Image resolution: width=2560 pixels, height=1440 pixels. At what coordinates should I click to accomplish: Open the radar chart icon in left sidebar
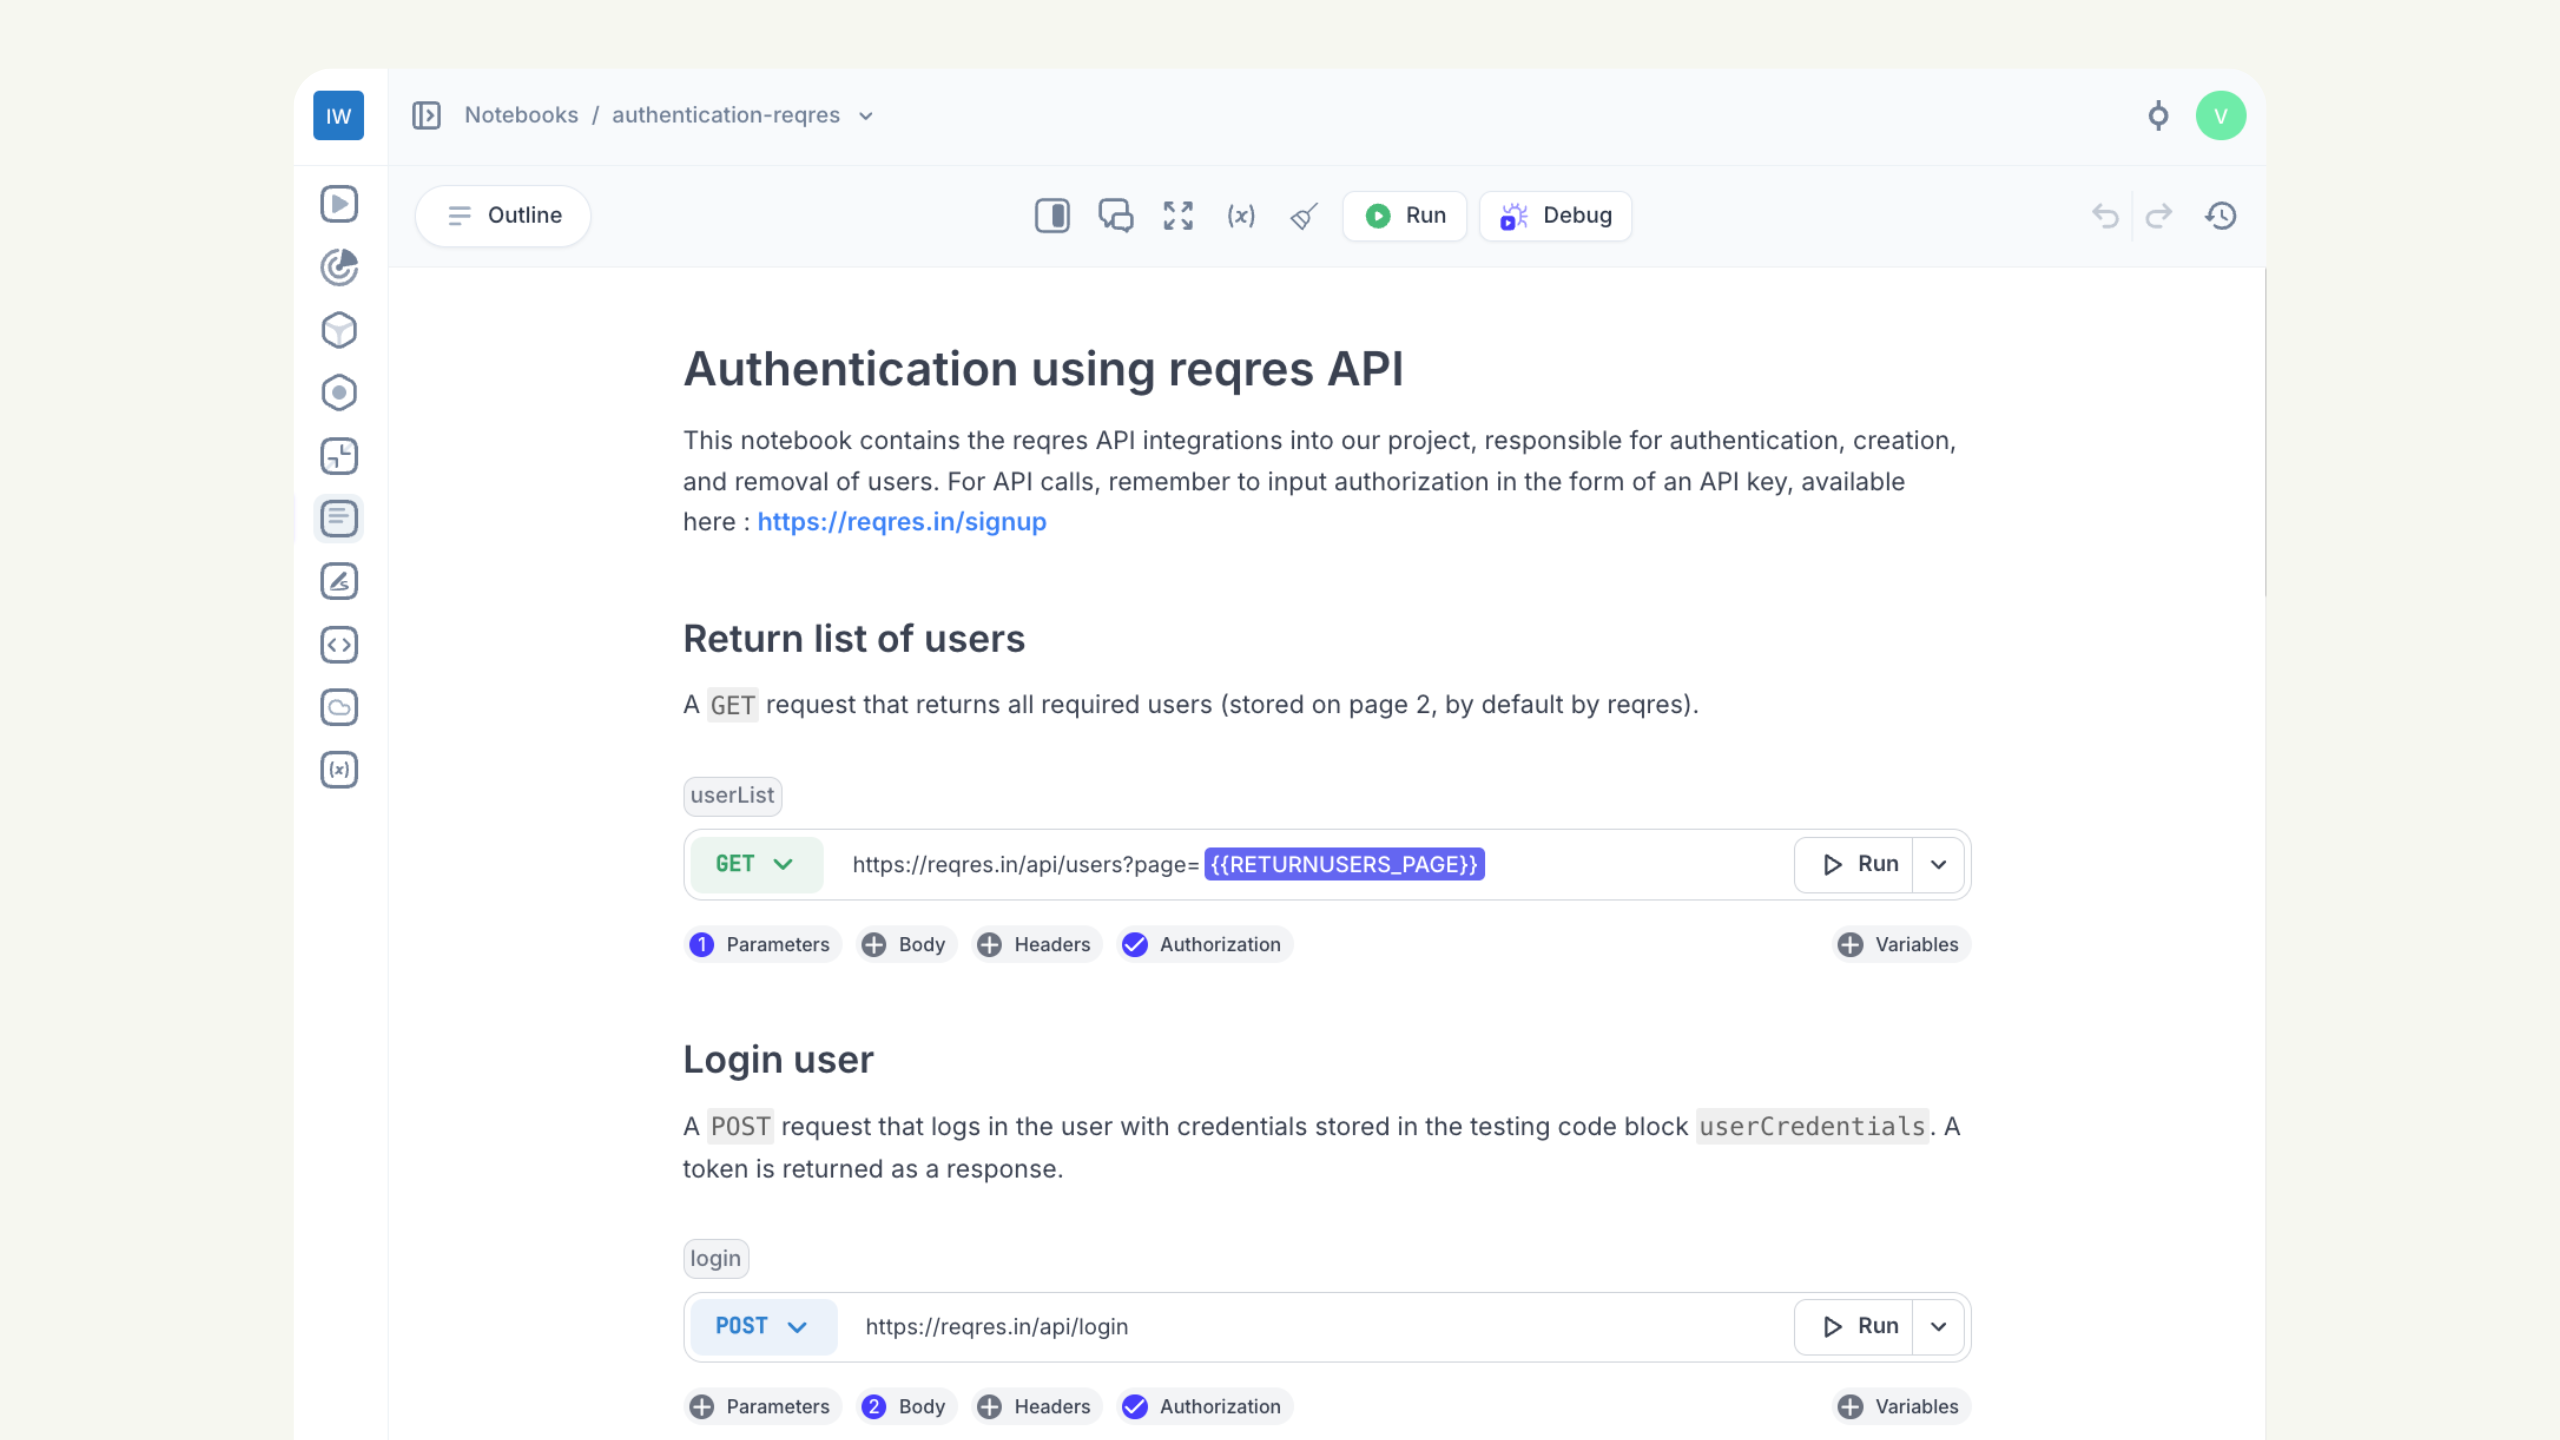tap(339, 267)
